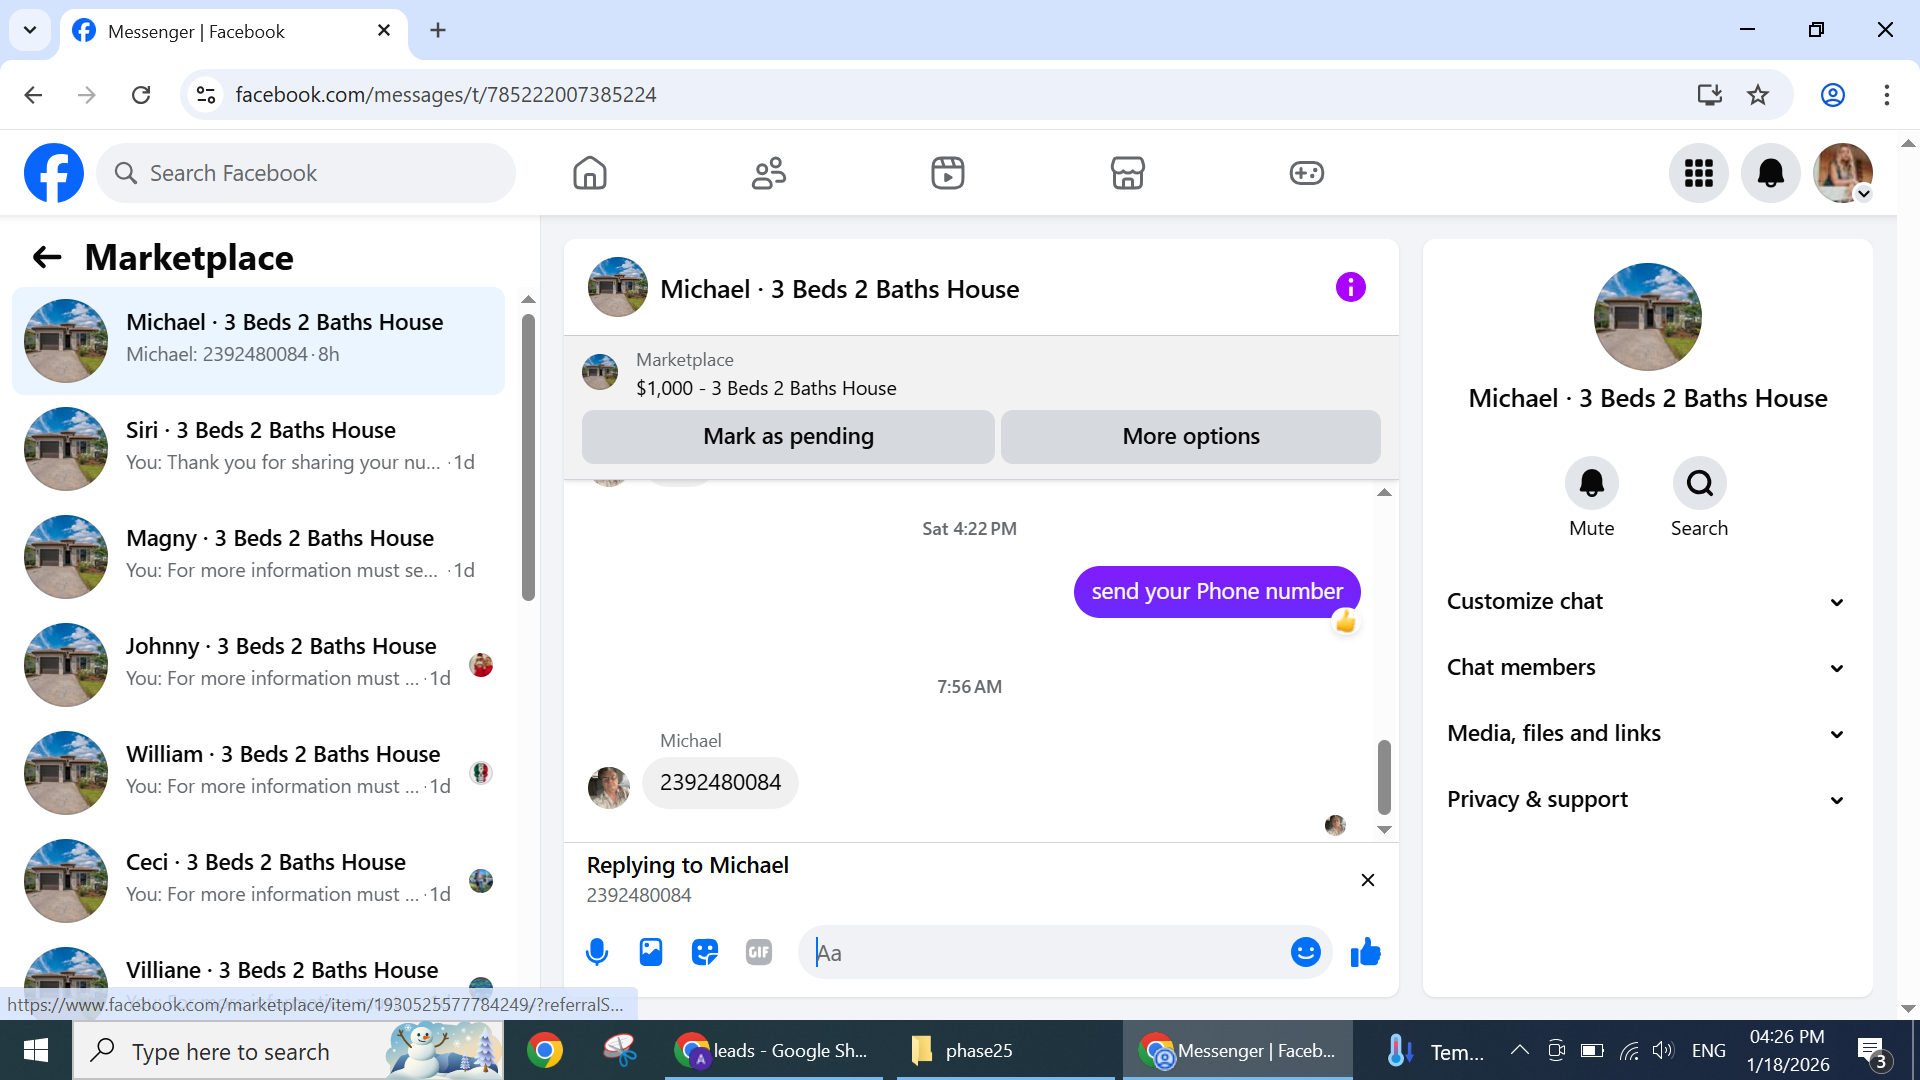1920x1080 pixels.
Task: Click the voice clip microphone icon
Action: (x=597, y=952)
